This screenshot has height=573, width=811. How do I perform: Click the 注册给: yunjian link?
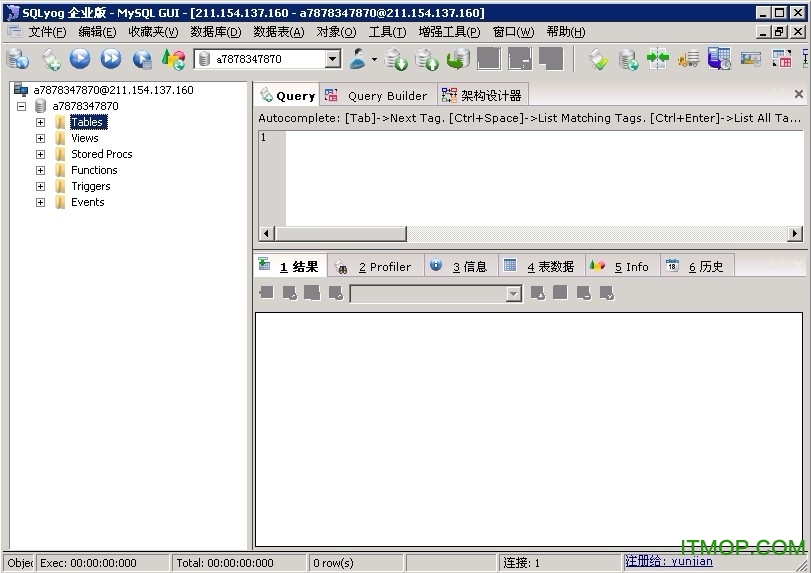(669, 561)
